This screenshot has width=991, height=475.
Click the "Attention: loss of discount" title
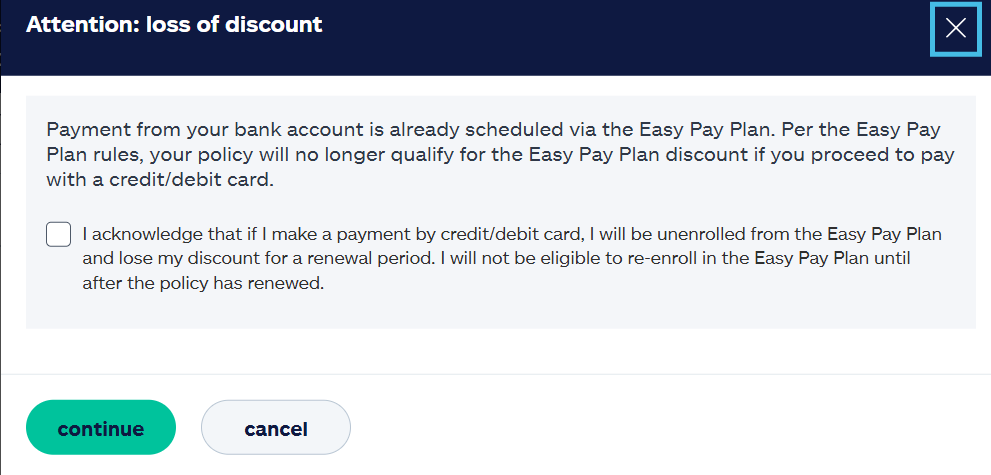[174, 25]
